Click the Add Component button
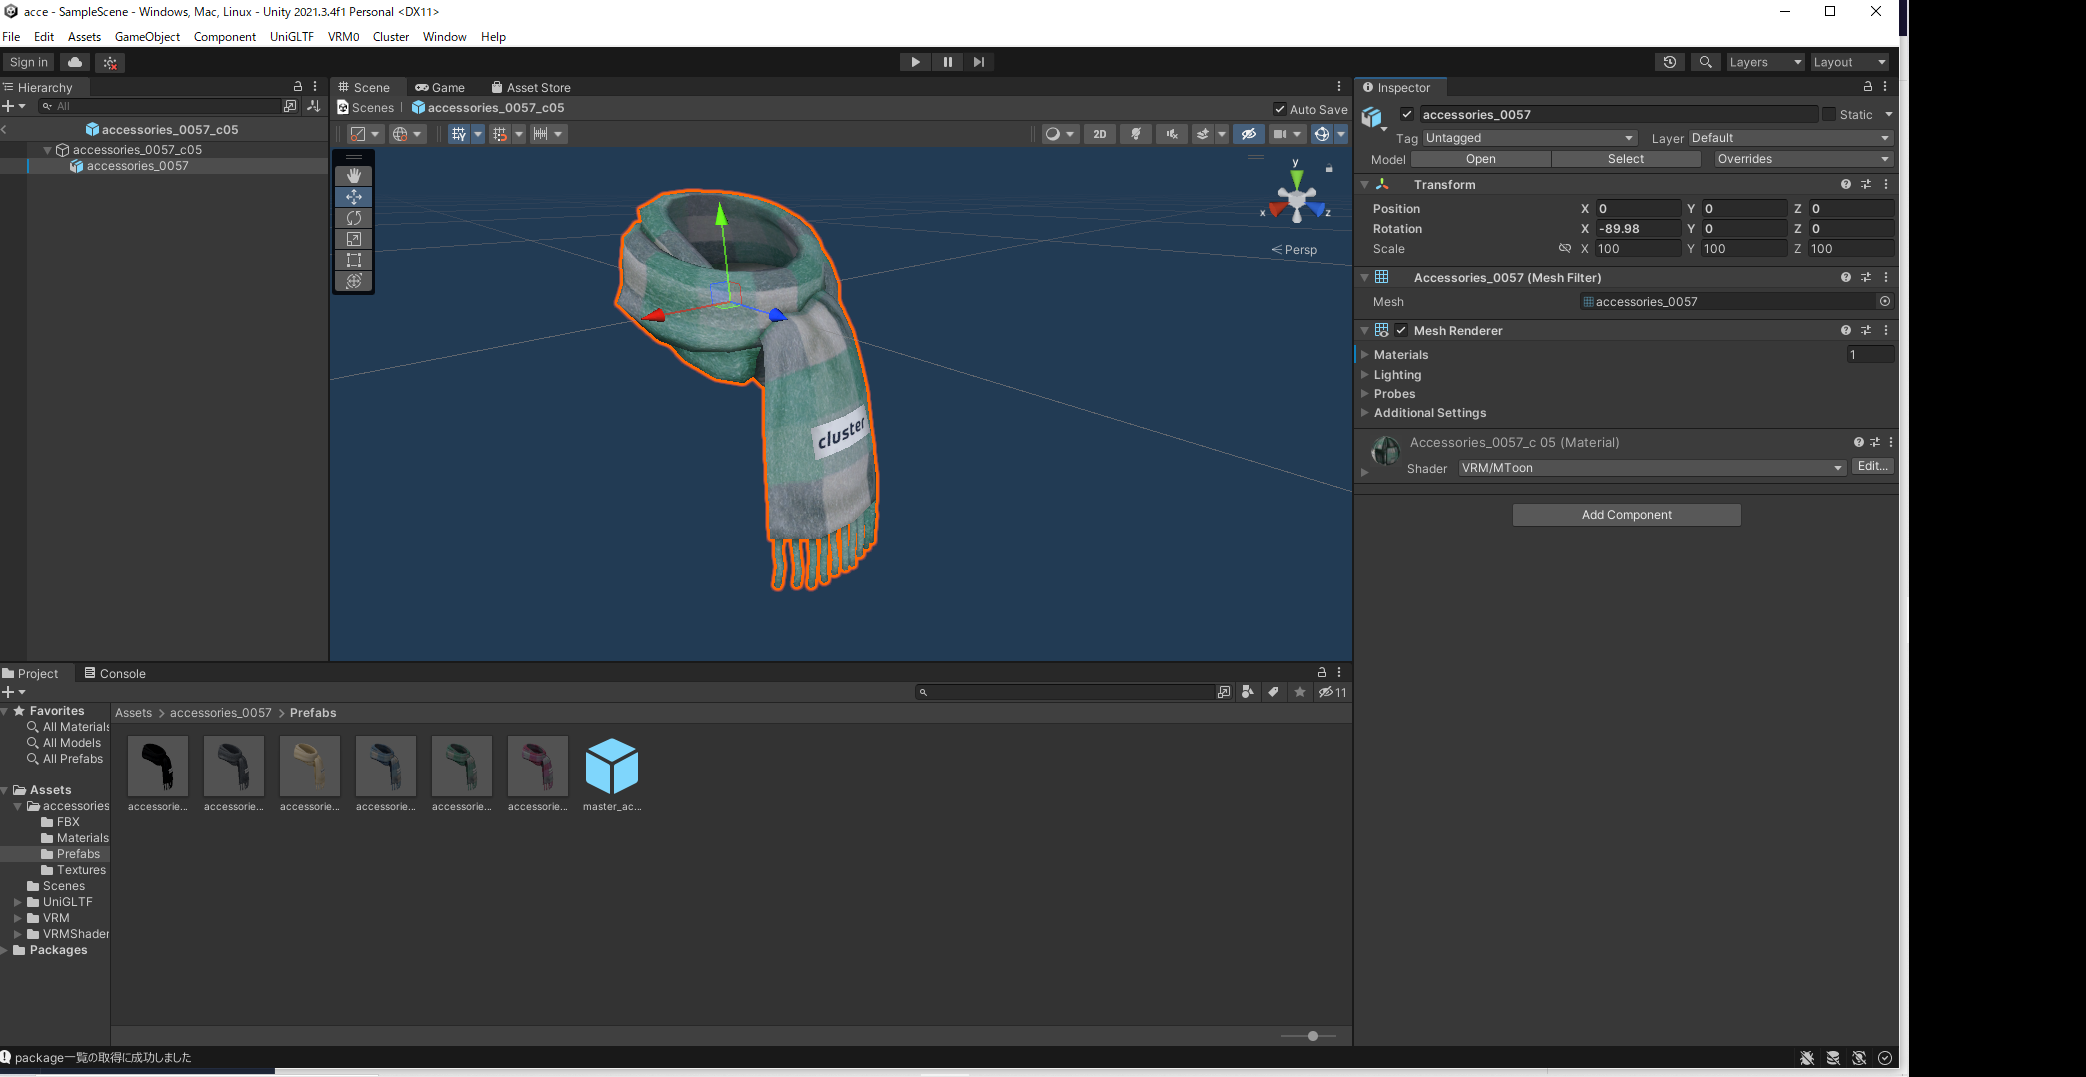 tap(1626, 515)
